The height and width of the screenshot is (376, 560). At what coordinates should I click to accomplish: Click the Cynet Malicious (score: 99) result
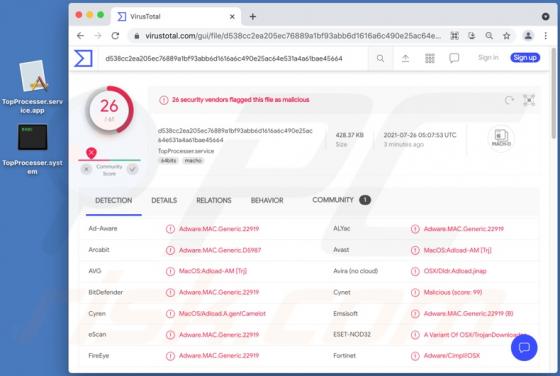point(453,292)
